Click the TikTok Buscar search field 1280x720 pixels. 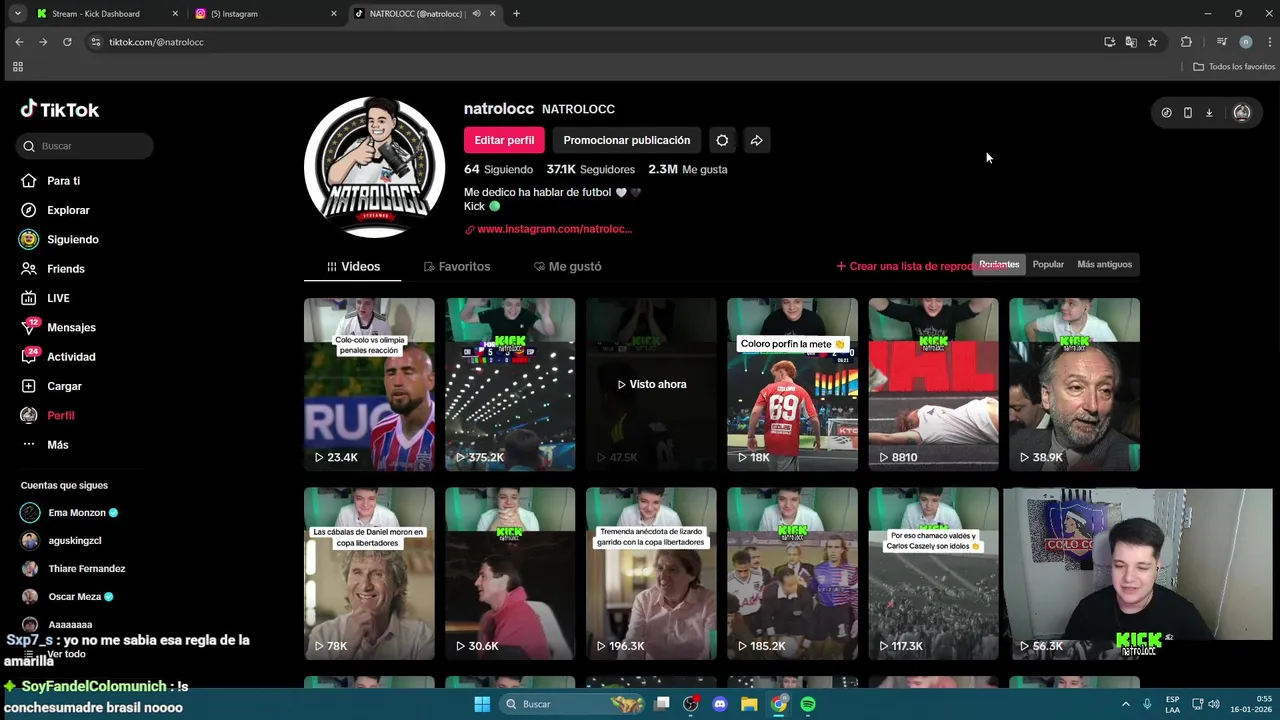[x=86, y=146]
